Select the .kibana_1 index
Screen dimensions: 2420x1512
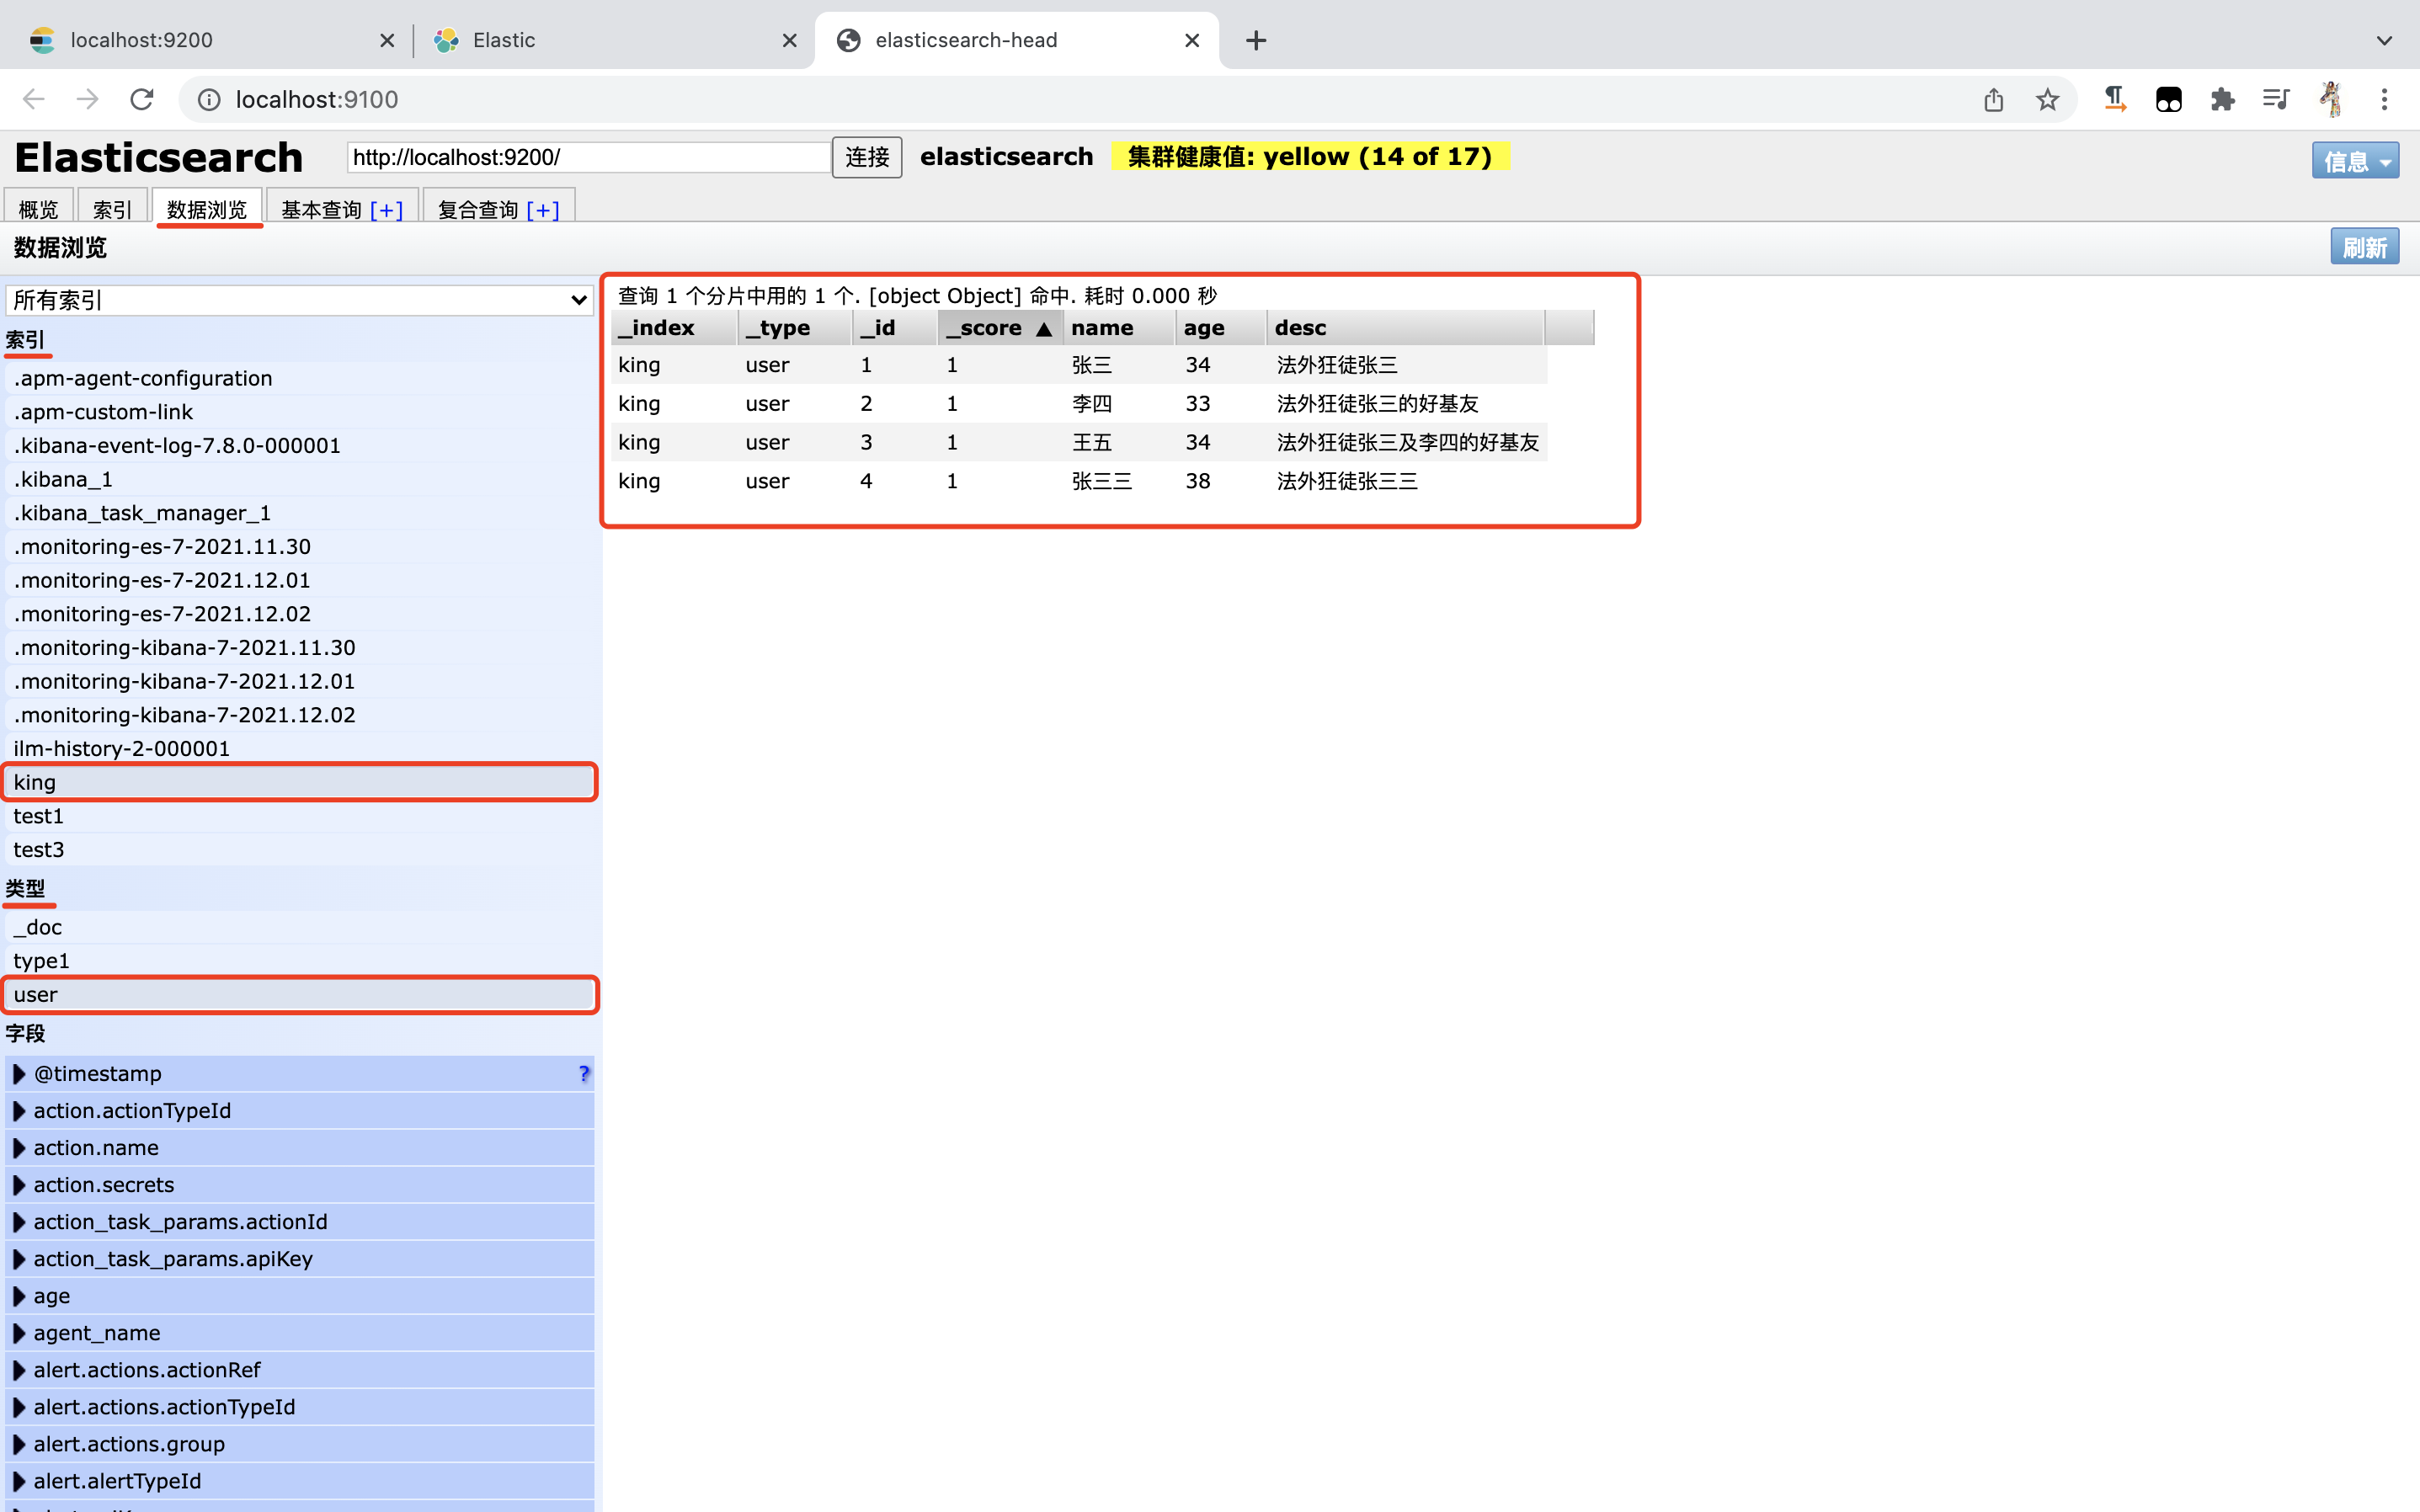[x=299, y=479]
